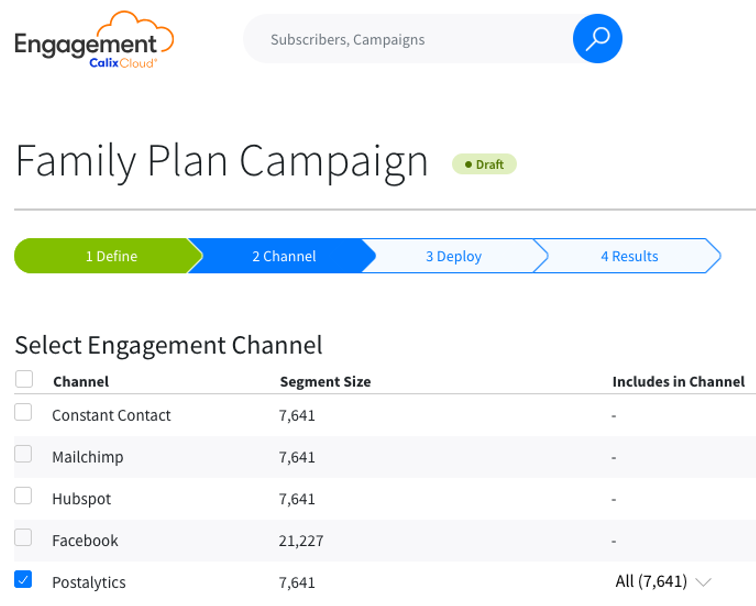Focus the Subscribers, Campaigns search field
Image resolution: width=756 pixels, height=606 pixels.
tap(407, 39)
